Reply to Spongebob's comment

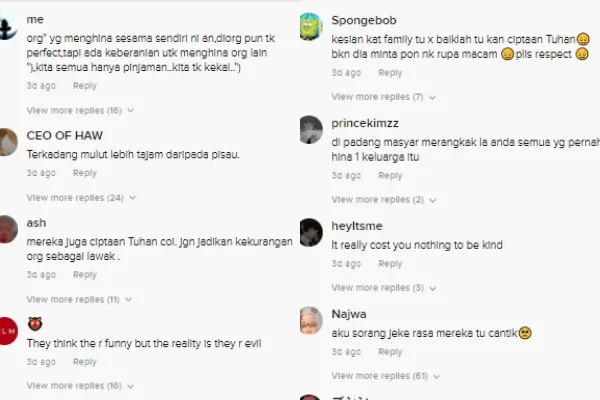pyautogui.click(x=390, y=73)
